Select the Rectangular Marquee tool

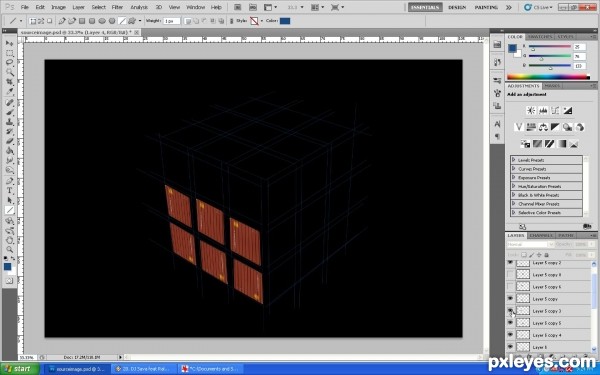pyautogui.click(x=10, y=53)
